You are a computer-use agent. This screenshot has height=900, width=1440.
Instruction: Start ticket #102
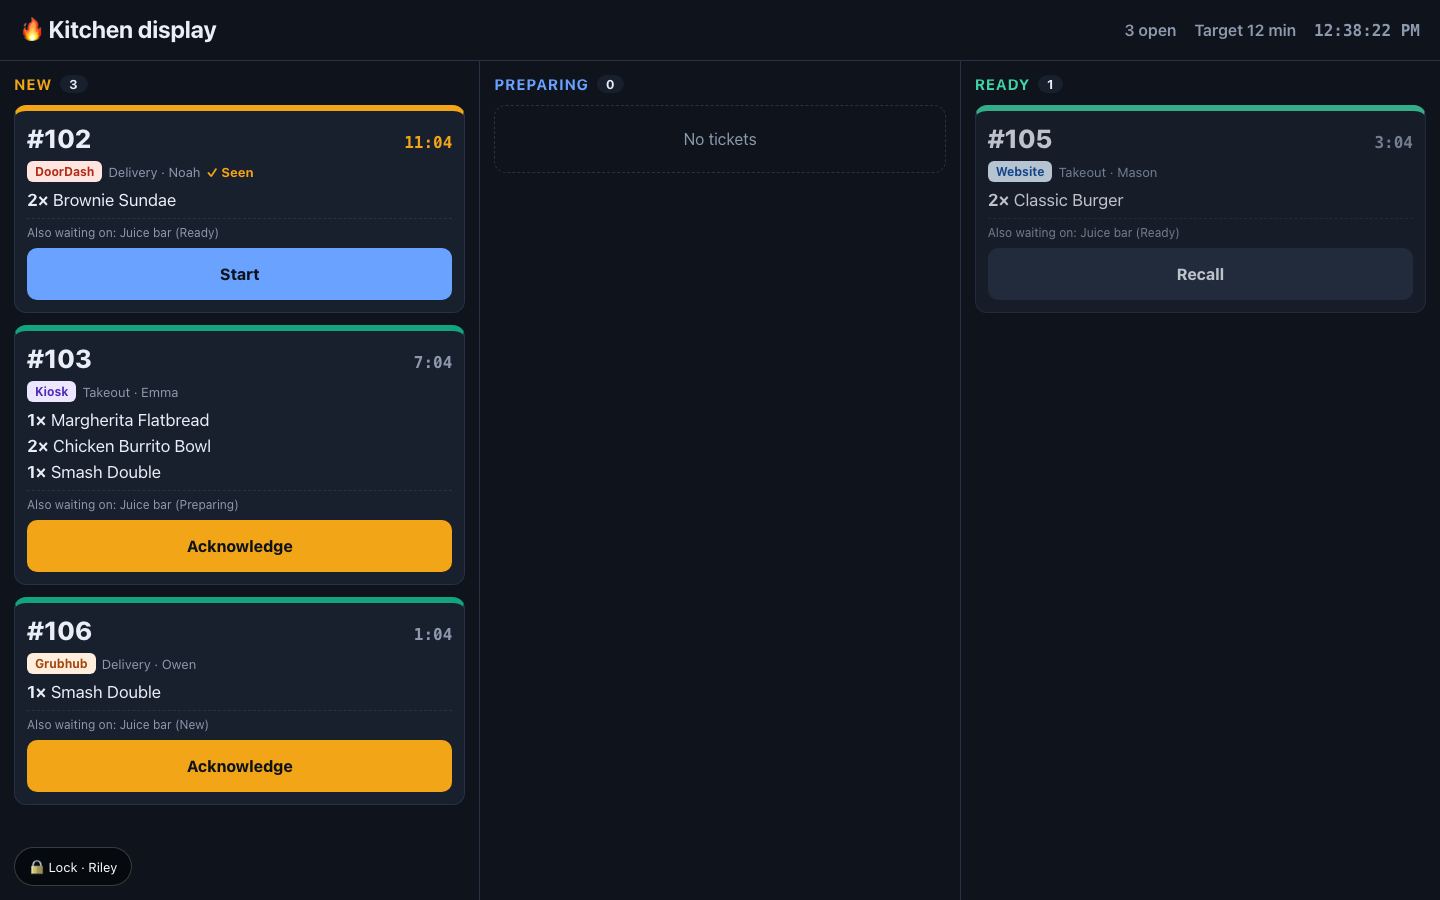pos(239,274)
